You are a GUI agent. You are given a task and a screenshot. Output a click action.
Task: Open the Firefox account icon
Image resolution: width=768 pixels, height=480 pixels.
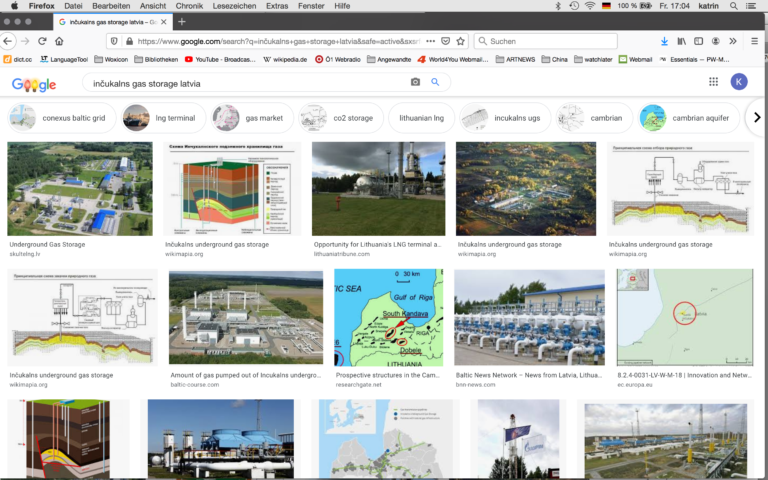tap(716, 42)
